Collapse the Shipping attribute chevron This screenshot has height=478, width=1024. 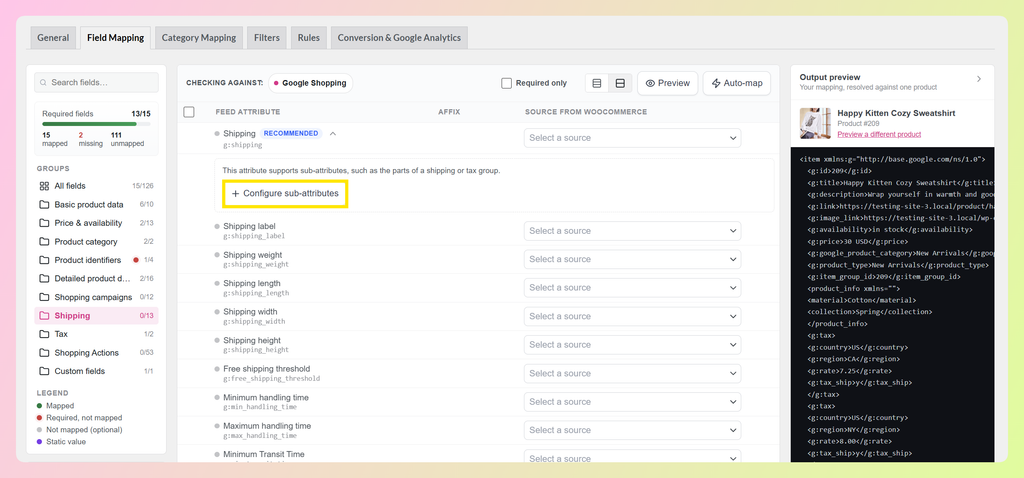point(333,133)
